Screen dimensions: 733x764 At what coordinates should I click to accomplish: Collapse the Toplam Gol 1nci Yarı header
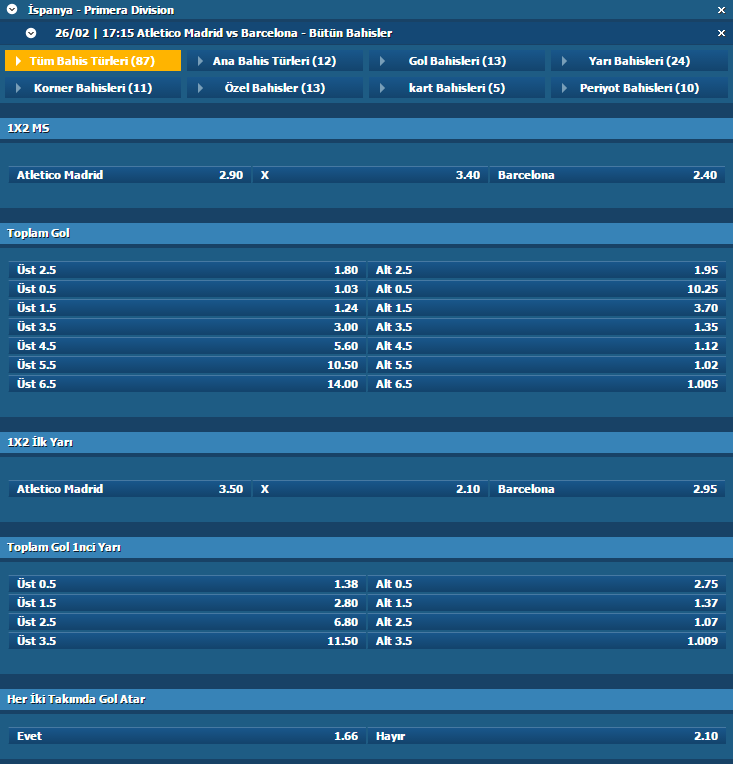click(x=366, y=547)
